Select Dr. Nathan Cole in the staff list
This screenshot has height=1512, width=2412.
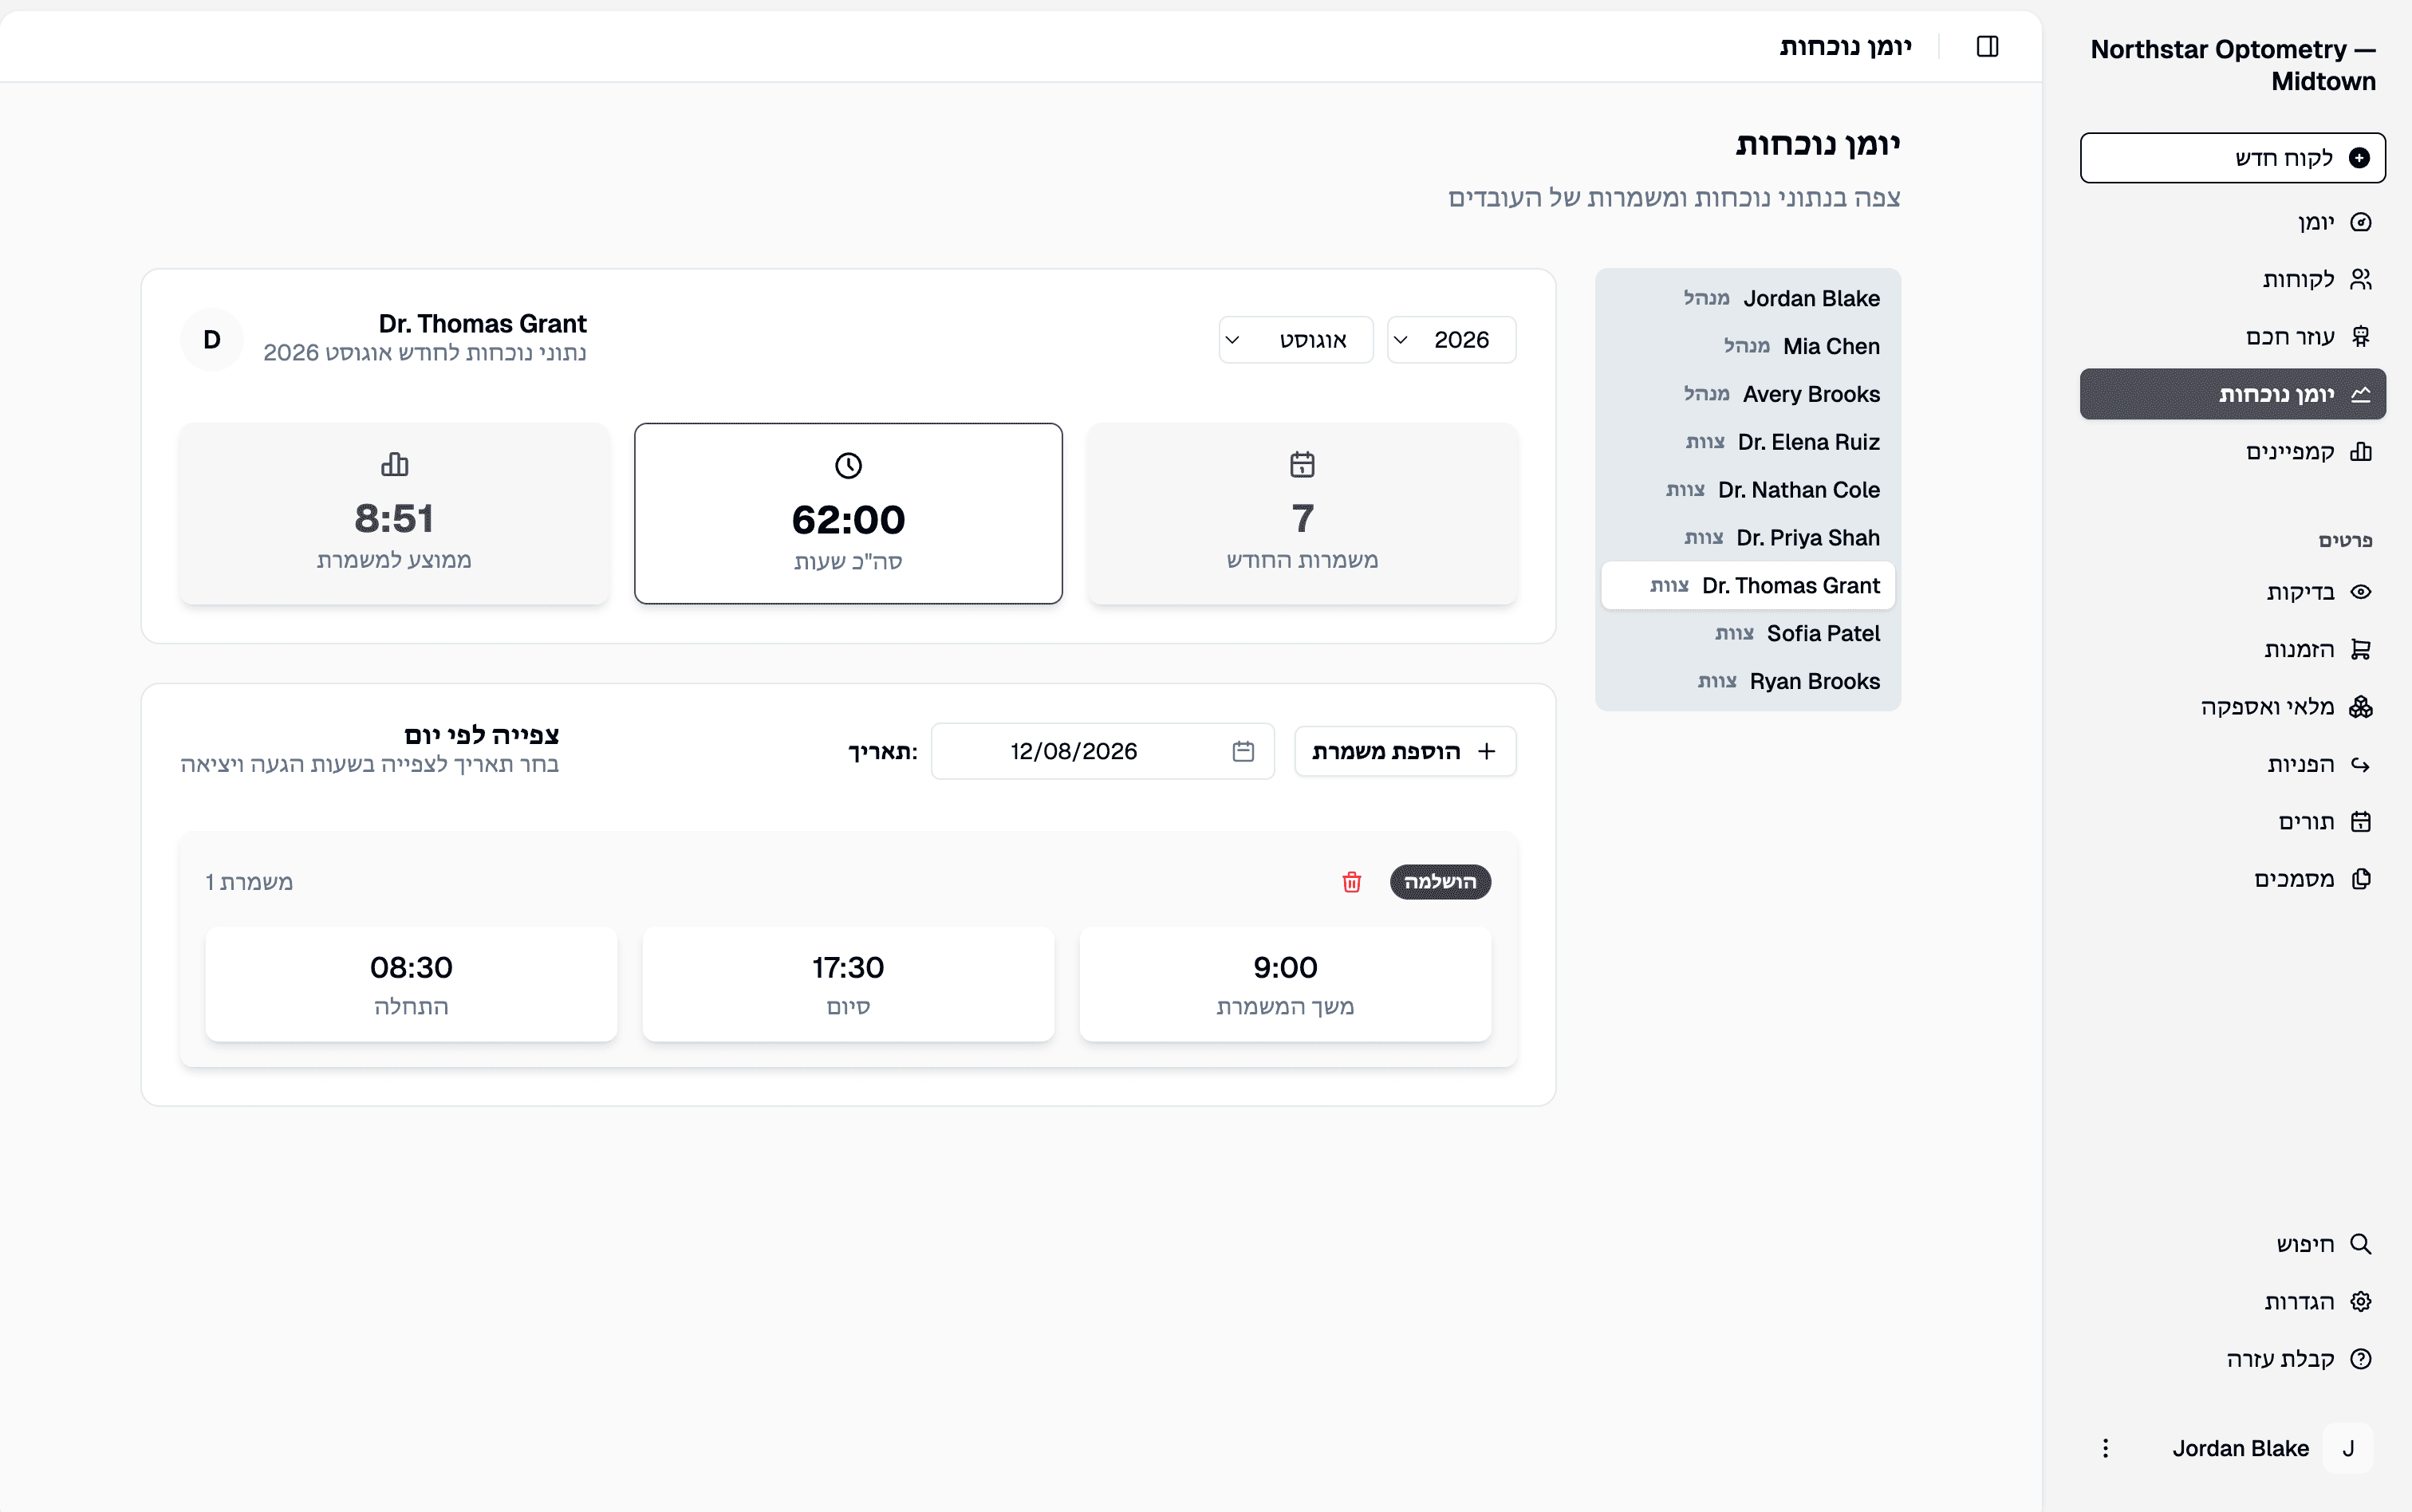[x=1748, y=490]
